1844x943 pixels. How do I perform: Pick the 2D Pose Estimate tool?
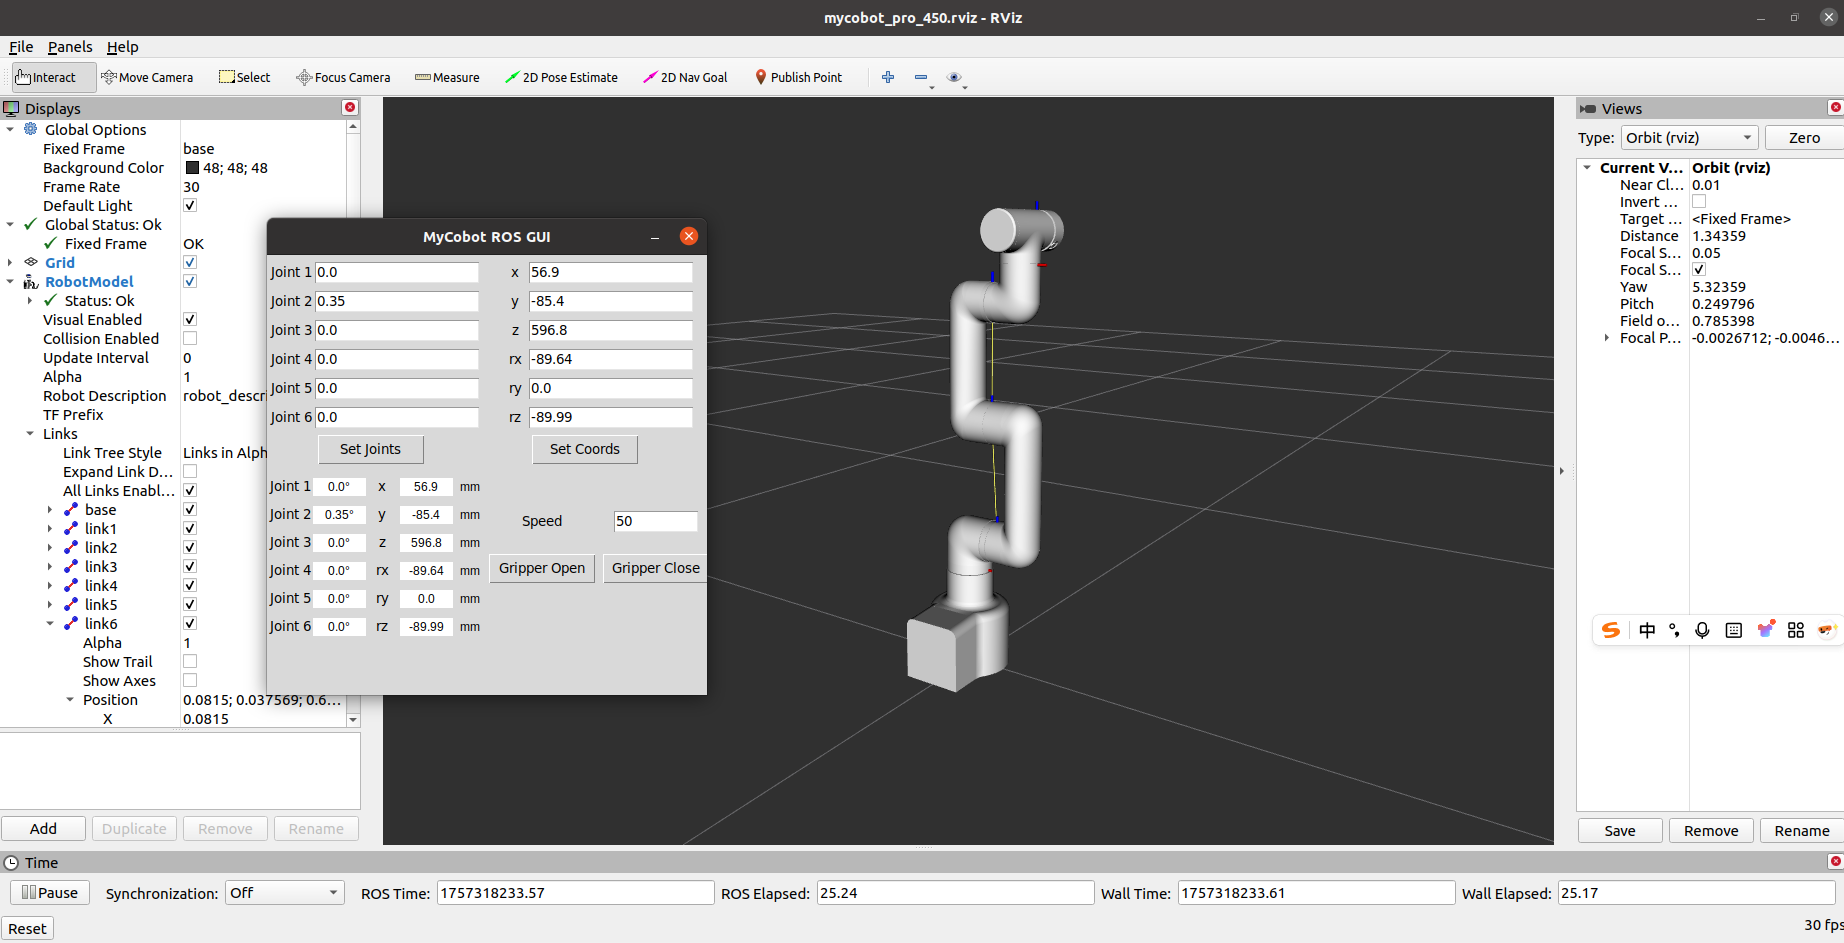tap(561, 77)
